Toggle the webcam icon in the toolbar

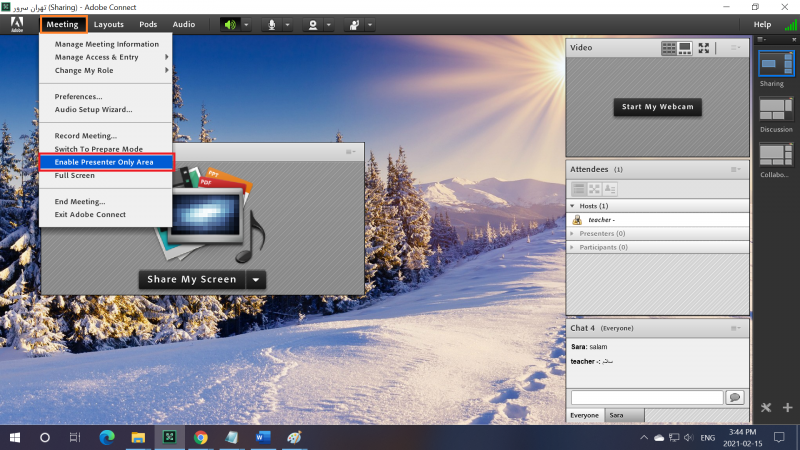(312, 24)
